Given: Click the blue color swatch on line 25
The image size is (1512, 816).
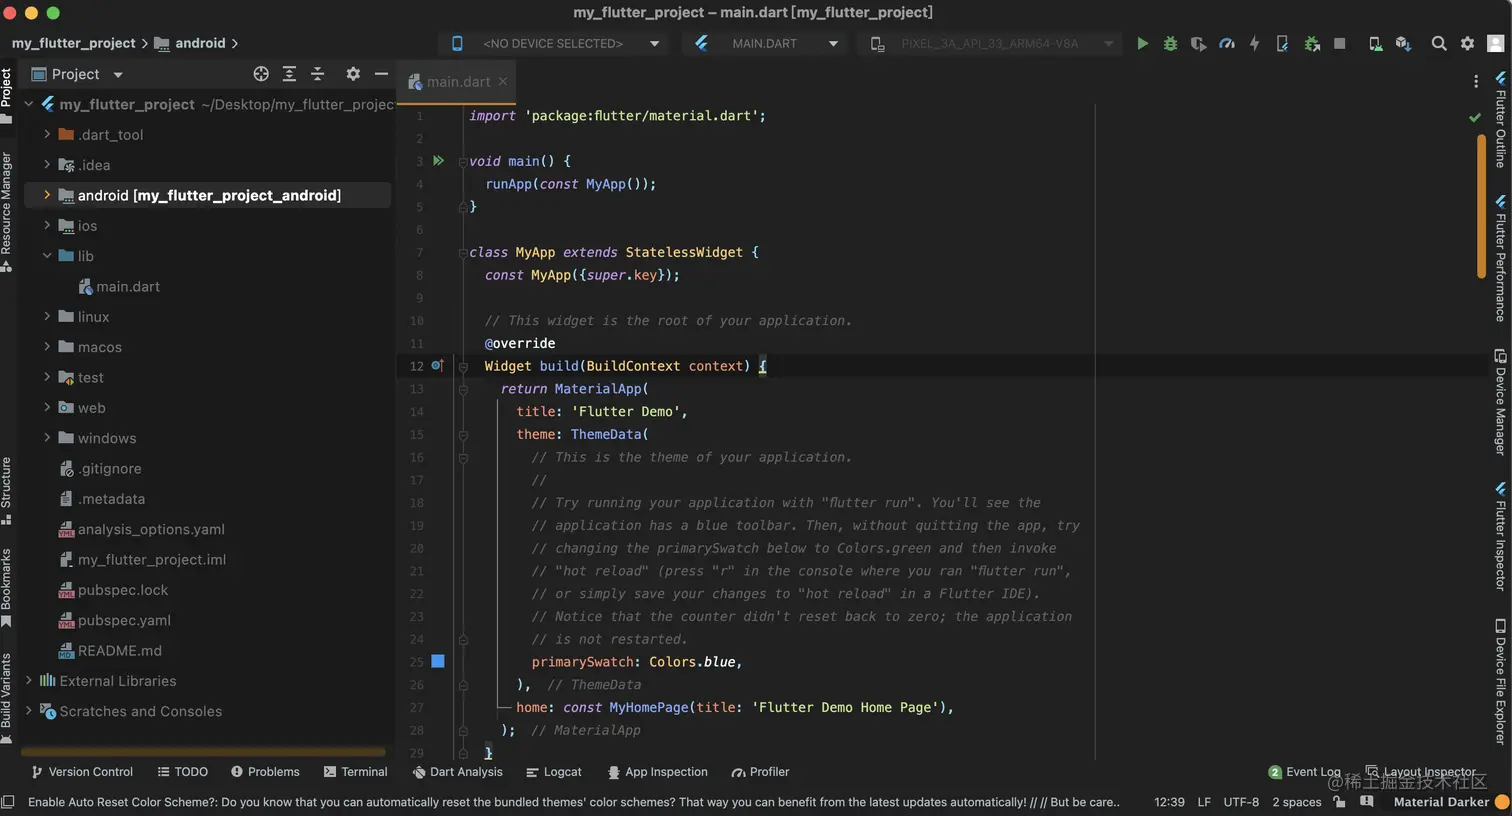Looking at the screenshot, I should [x=438, y=662].
